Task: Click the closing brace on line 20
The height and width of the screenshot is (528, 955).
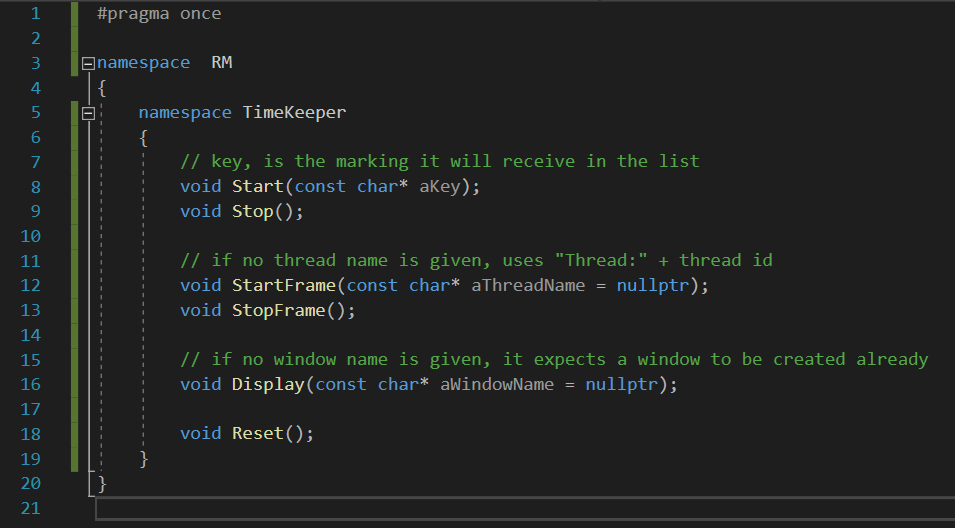Action: point(102,484)
